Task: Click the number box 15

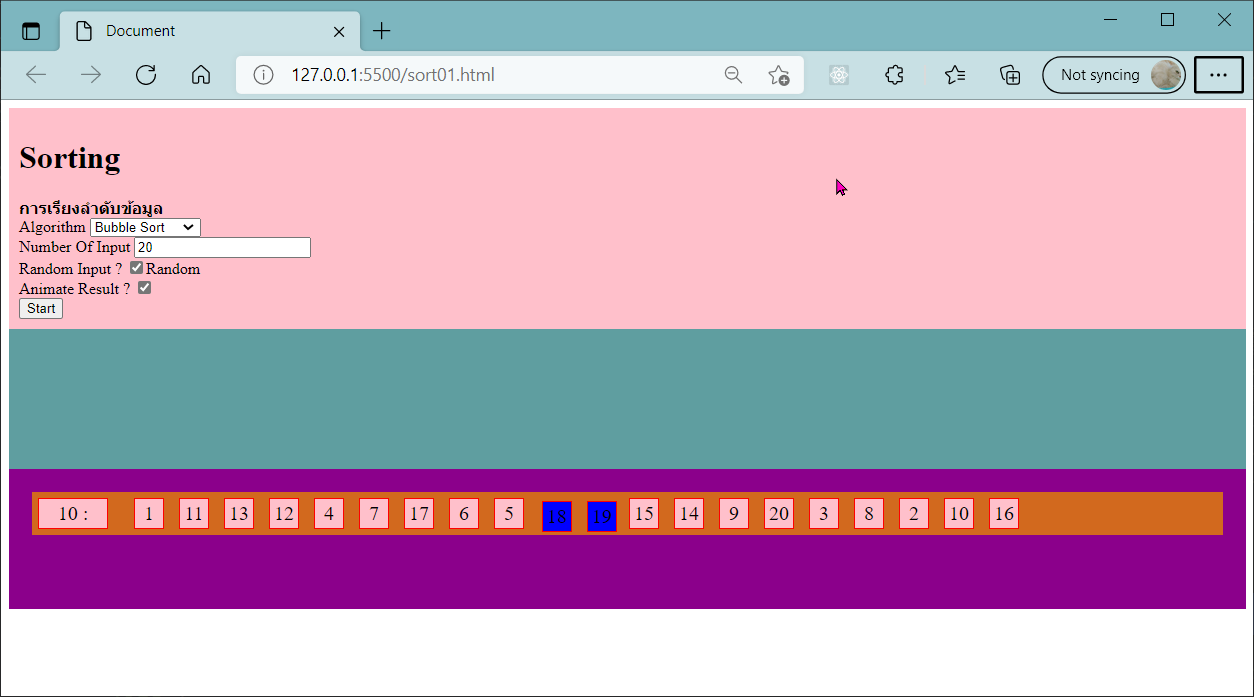Action: point(644,514)
